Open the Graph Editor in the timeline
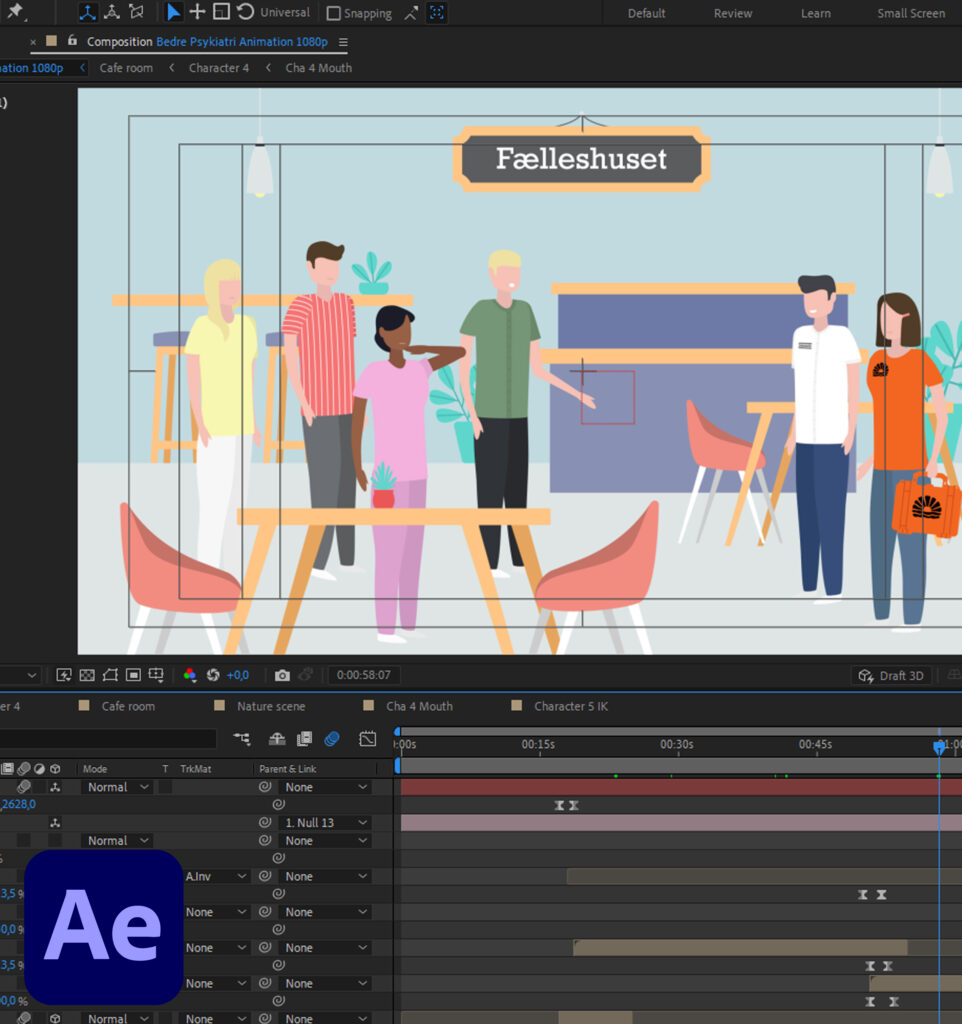 (367, 739)
